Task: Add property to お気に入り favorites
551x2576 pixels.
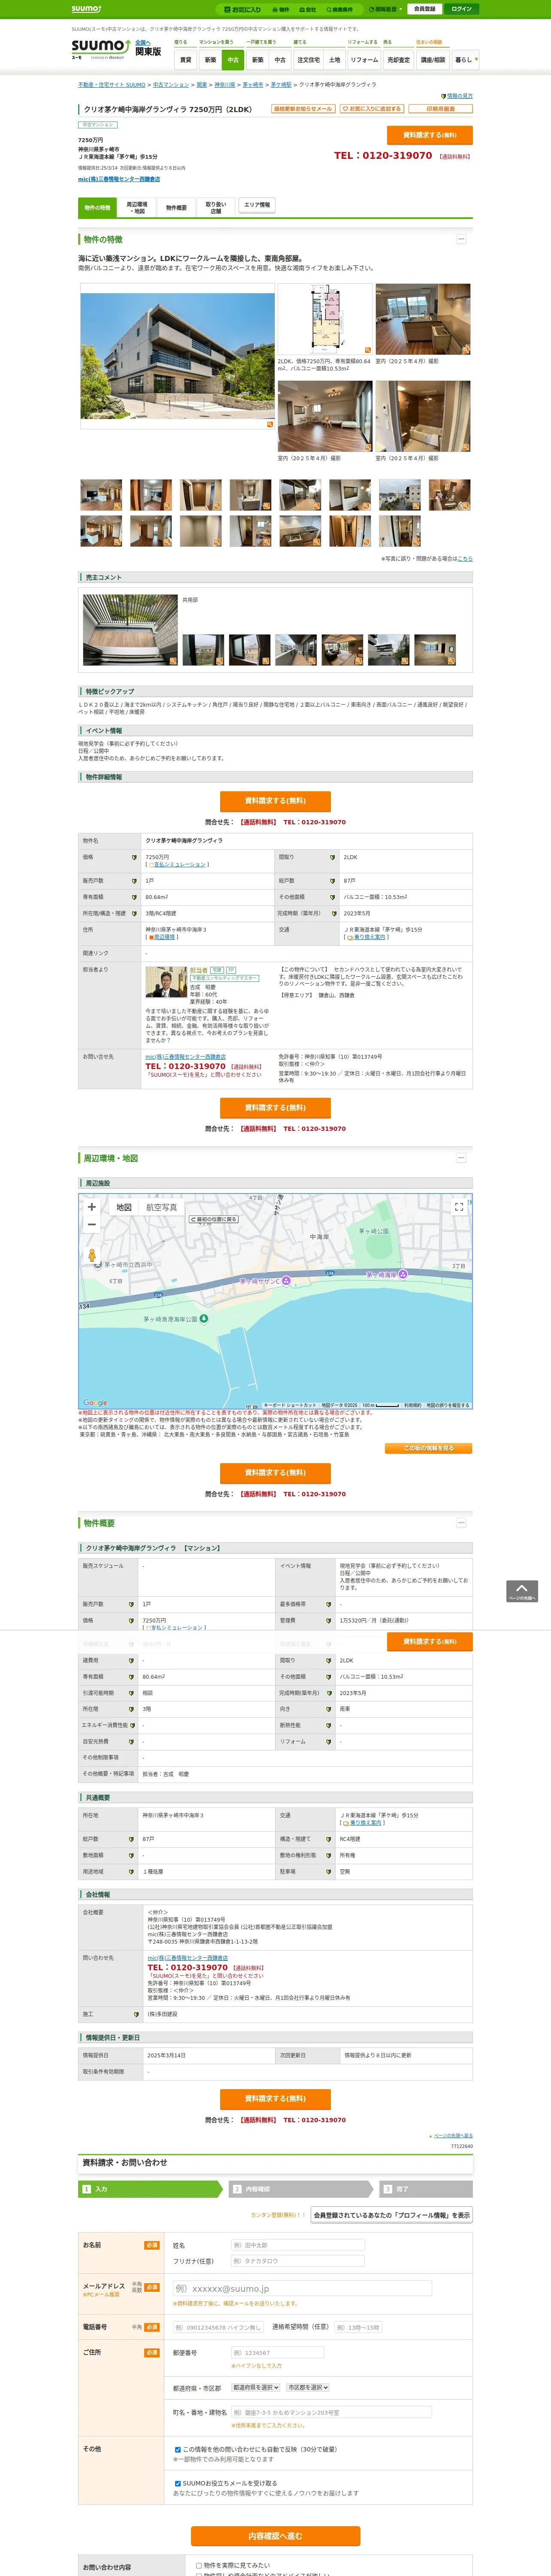Action: (372, 109)
